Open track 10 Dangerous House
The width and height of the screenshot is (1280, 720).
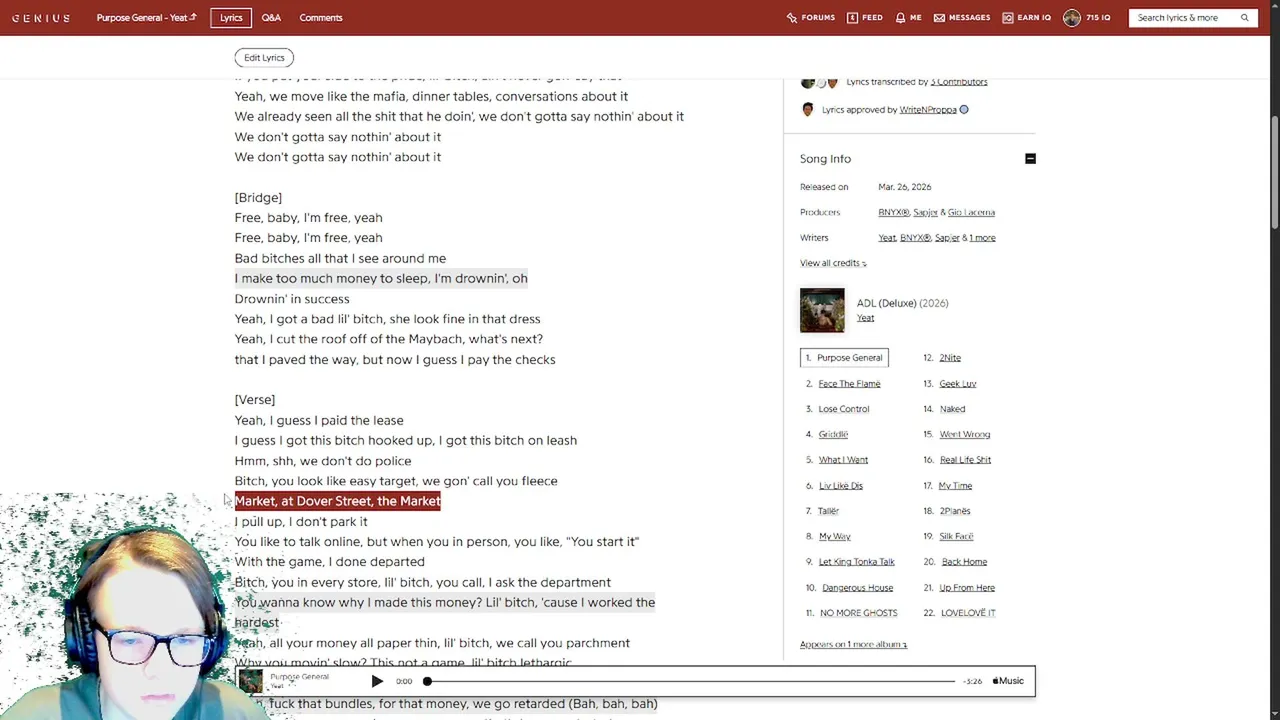tap(856, 588)
